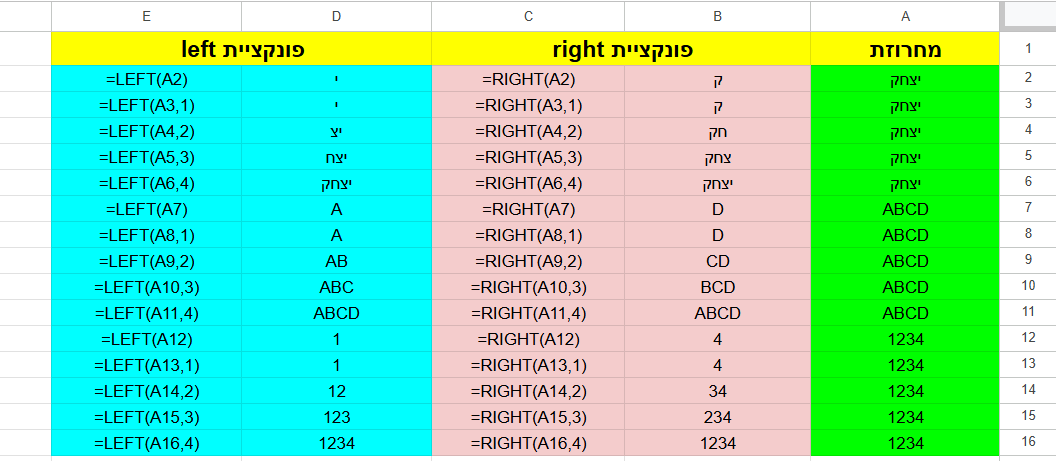Select column B header
The image size is (1056, 461).
pos(717,16)
